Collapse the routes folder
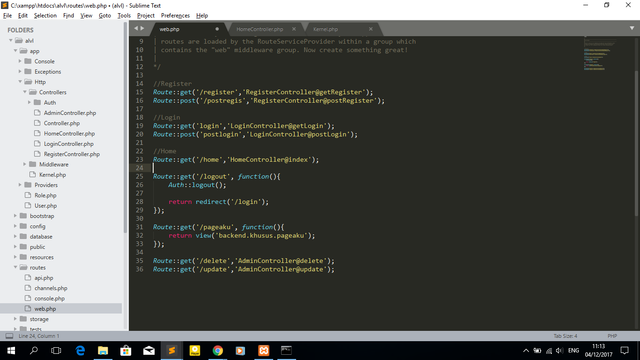The width and height of the screenshot is (640, 360). 16,267
